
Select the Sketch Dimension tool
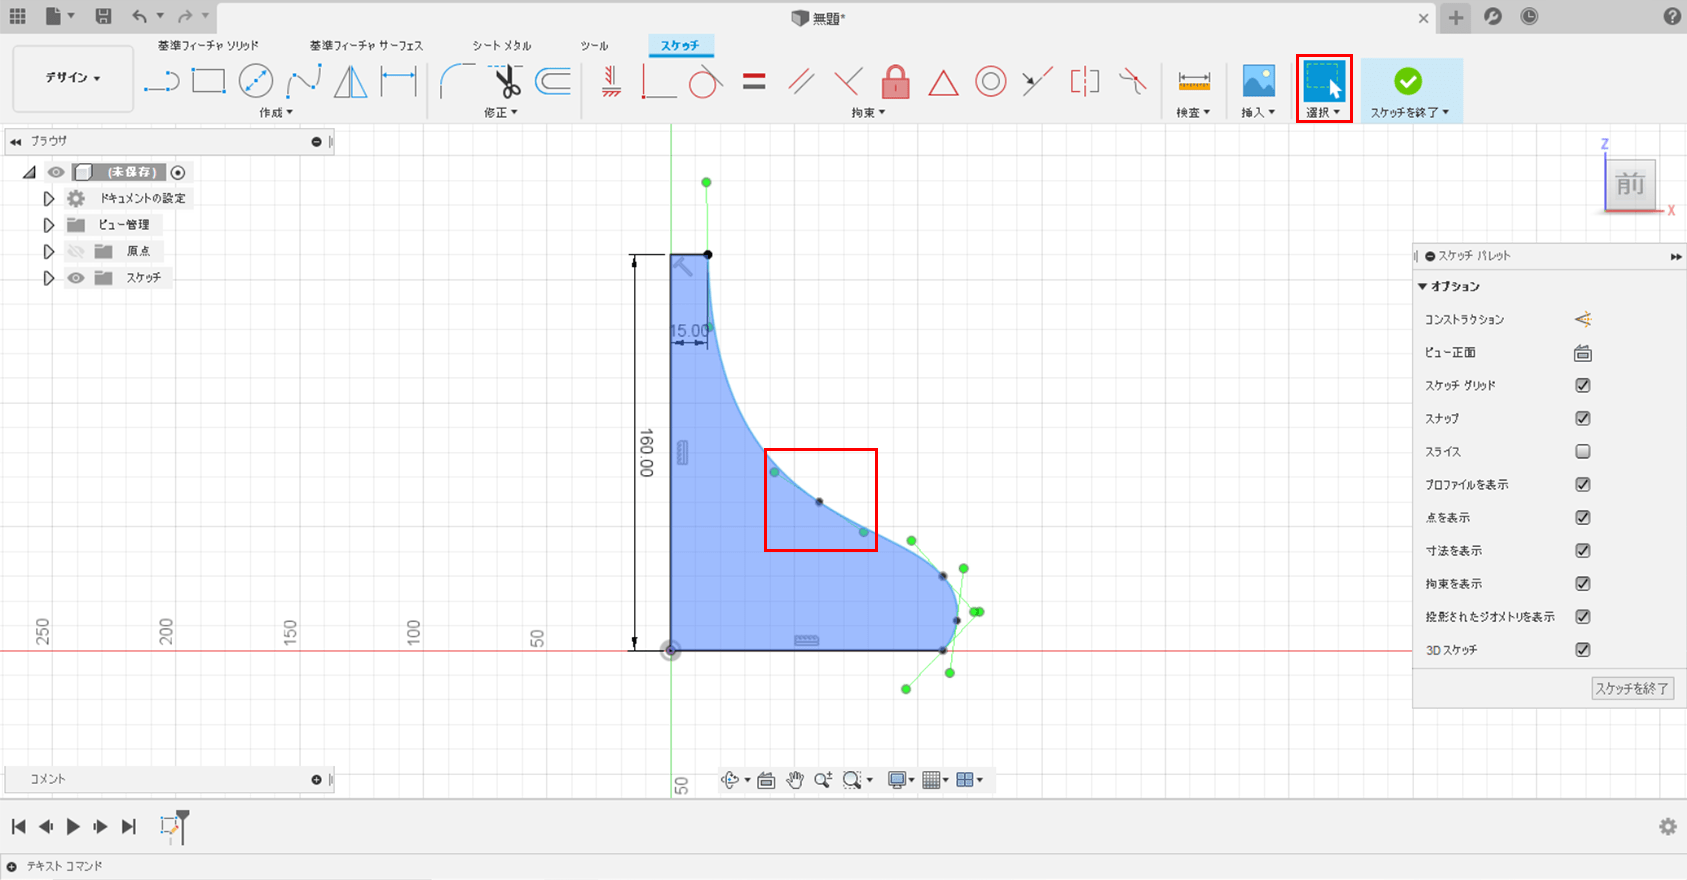pyautogui.click(x=399, y=81)
